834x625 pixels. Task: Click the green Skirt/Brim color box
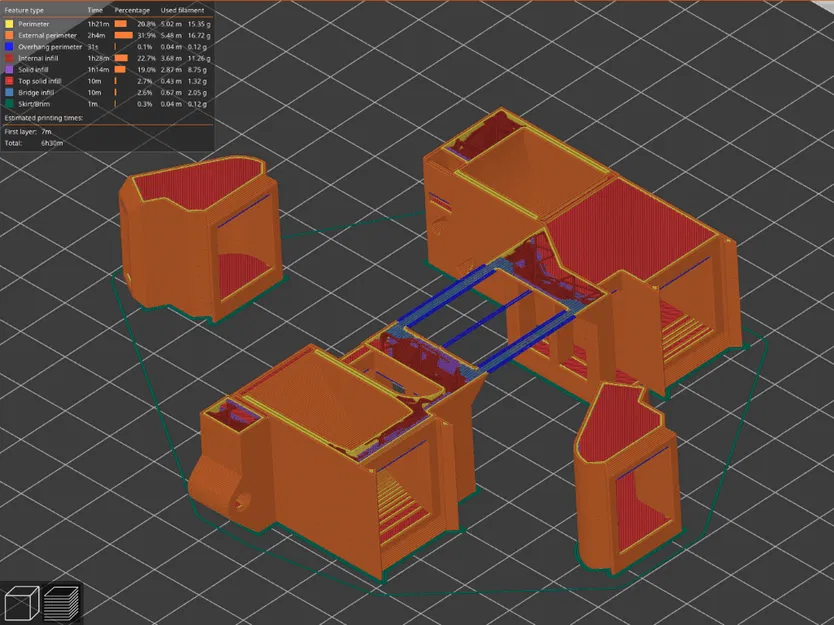click(8, 103)
